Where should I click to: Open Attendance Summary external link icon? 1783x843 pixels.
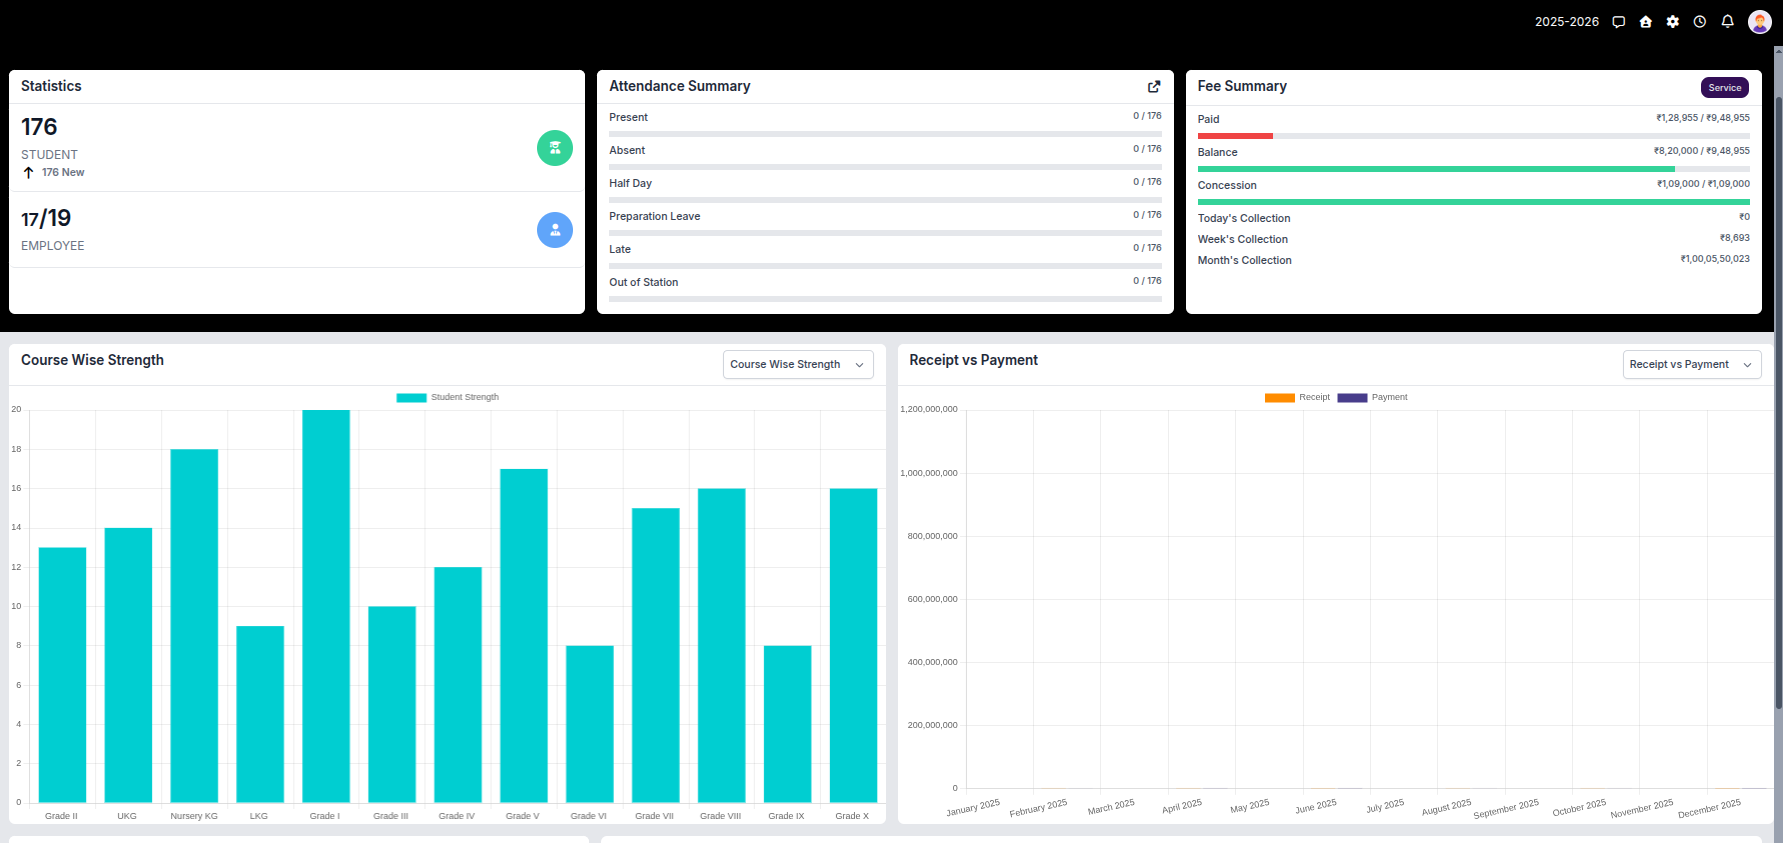pos(1153,87)
